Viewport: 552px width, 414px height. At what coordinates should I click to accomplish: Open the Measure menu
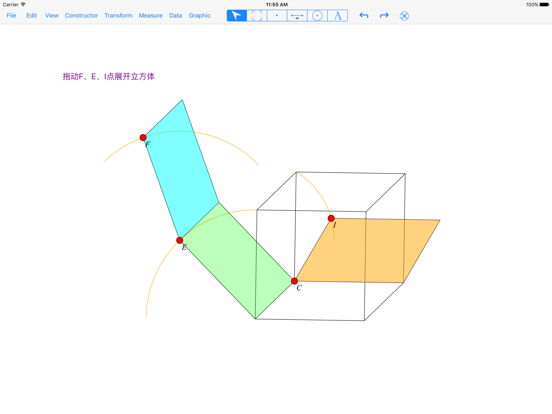click(x=150, y=15)
